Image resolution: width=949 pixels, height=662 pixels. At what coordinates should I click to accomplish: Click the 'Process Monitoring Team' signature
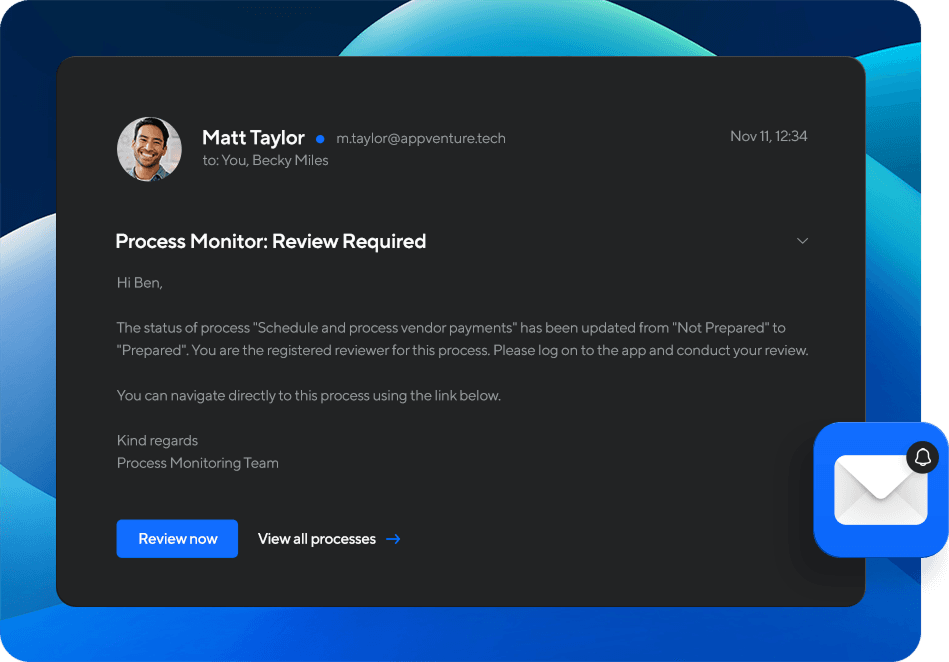click(198, 463)
